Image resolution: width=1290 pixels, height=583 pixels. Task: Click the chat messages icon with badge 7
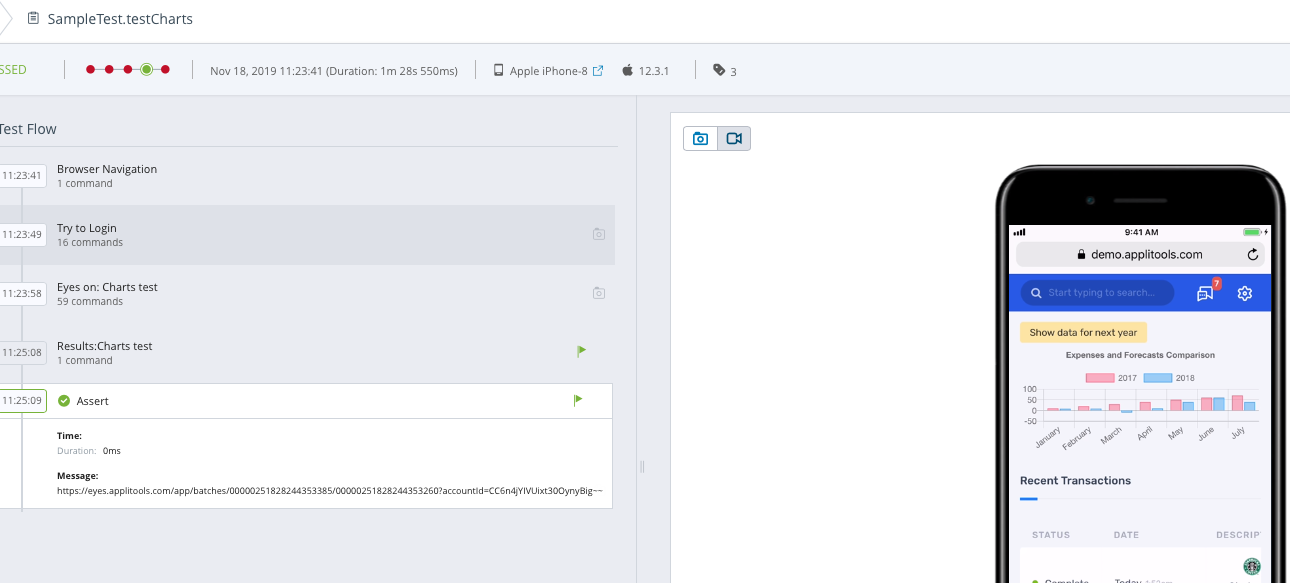coord(1206,293)
